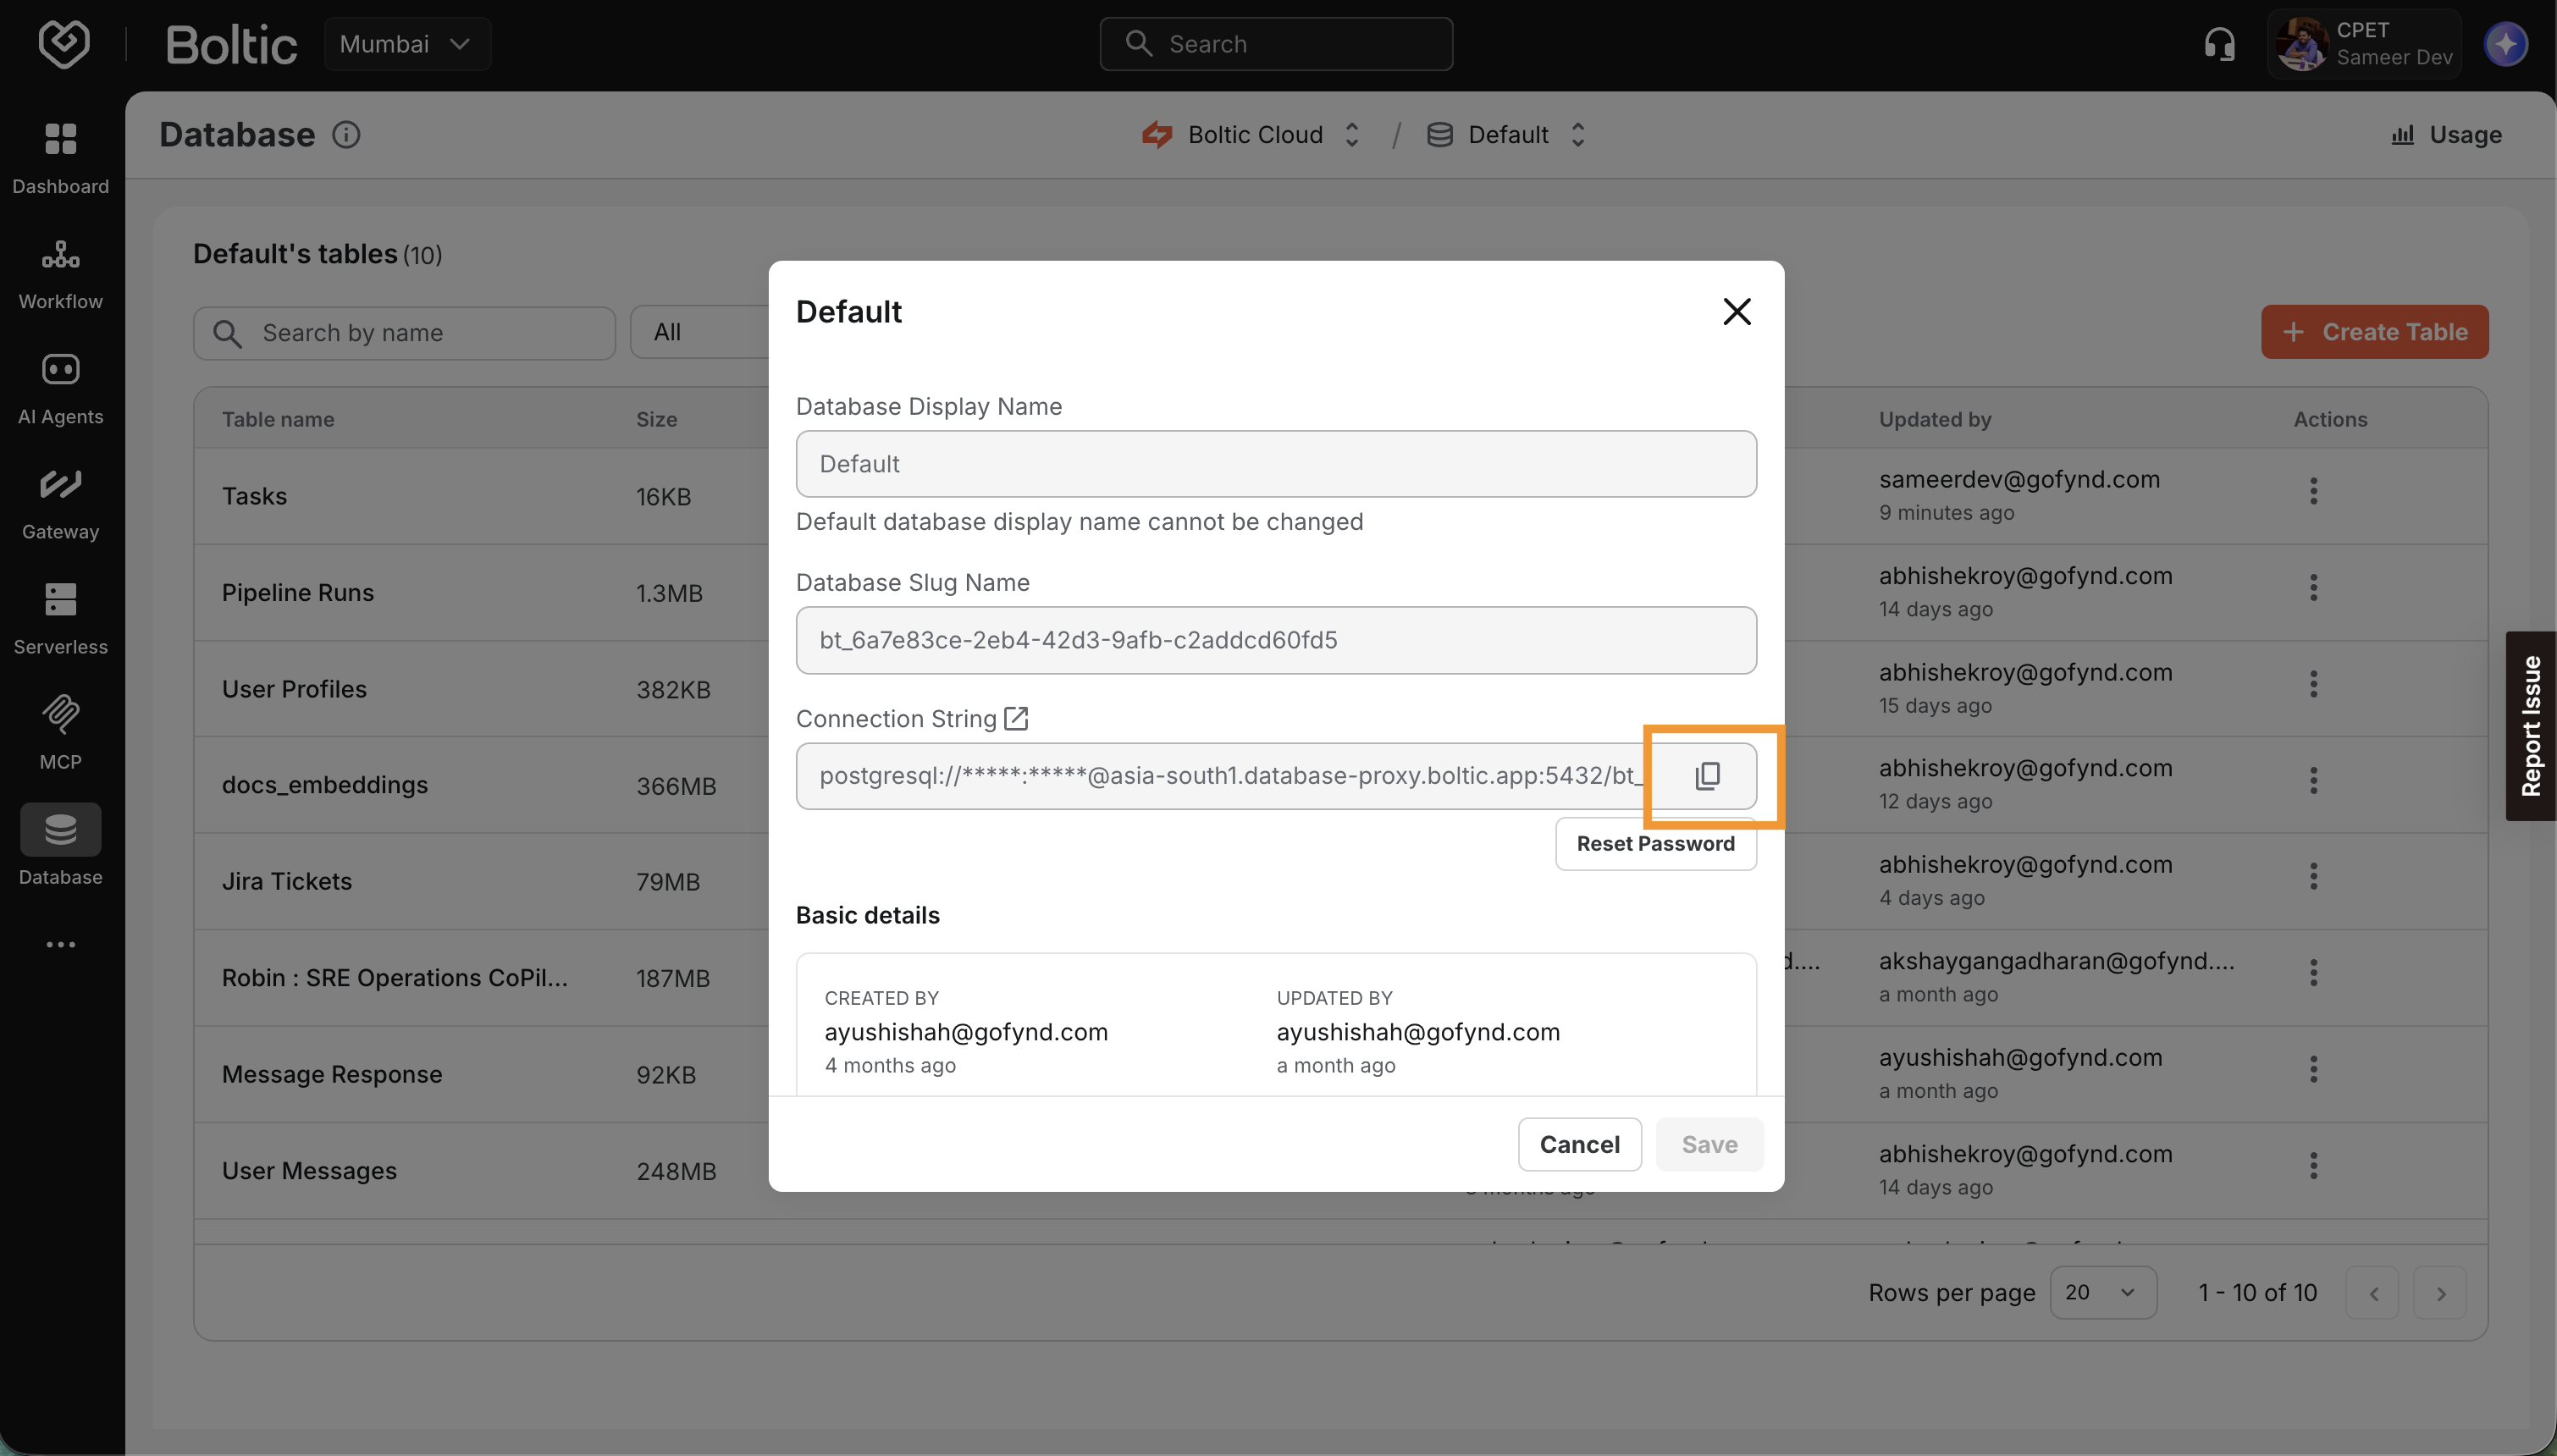Open the Dashboard from sidebar
The width and height of the screenshot is (2557, 1456).
pyautogui.click(x=60, y=155)
